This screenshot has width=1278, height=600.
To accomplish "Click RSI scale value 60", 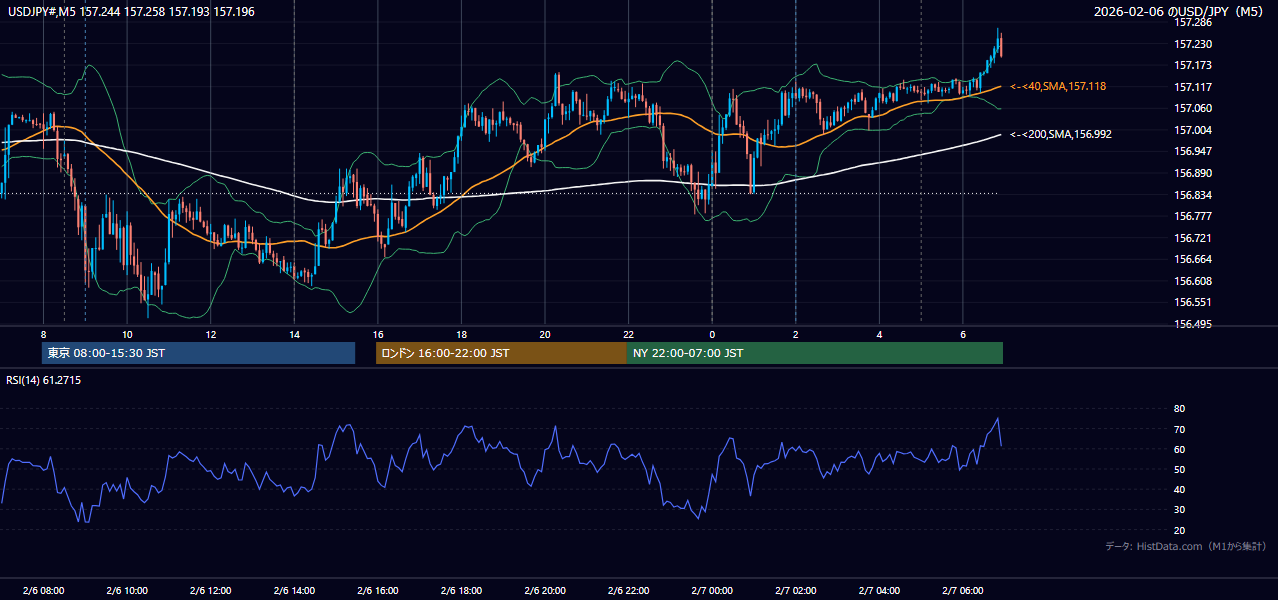I will point(1179,449).
